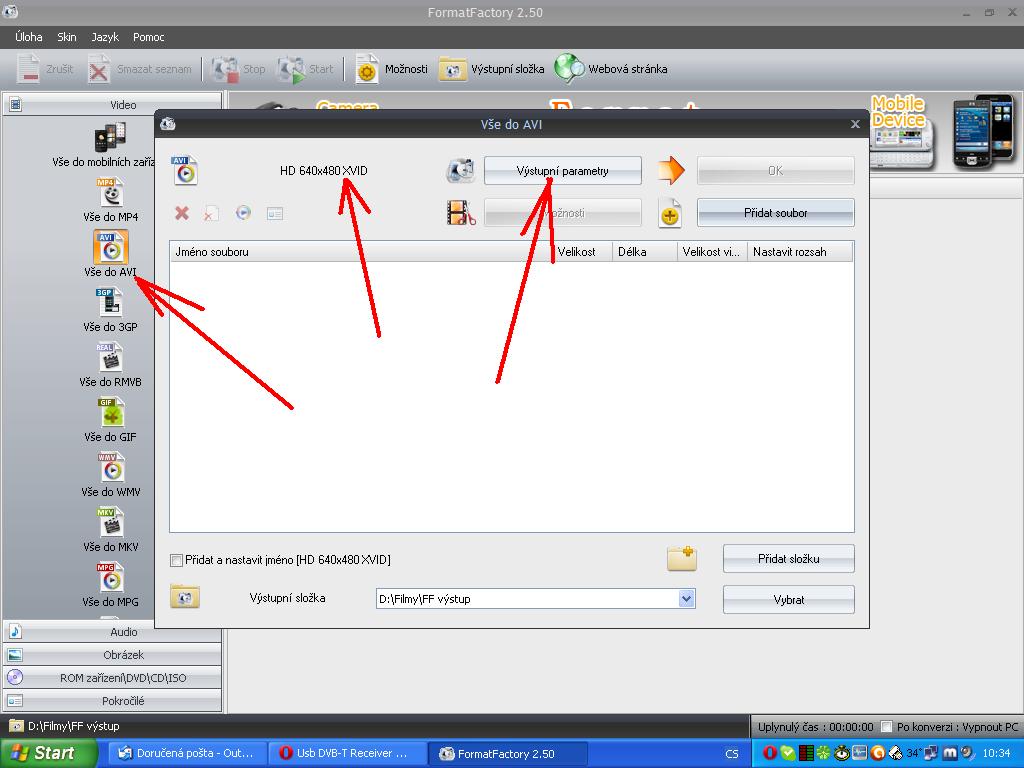Open the Vše do RMVB converter

click(x=111, y=357)
